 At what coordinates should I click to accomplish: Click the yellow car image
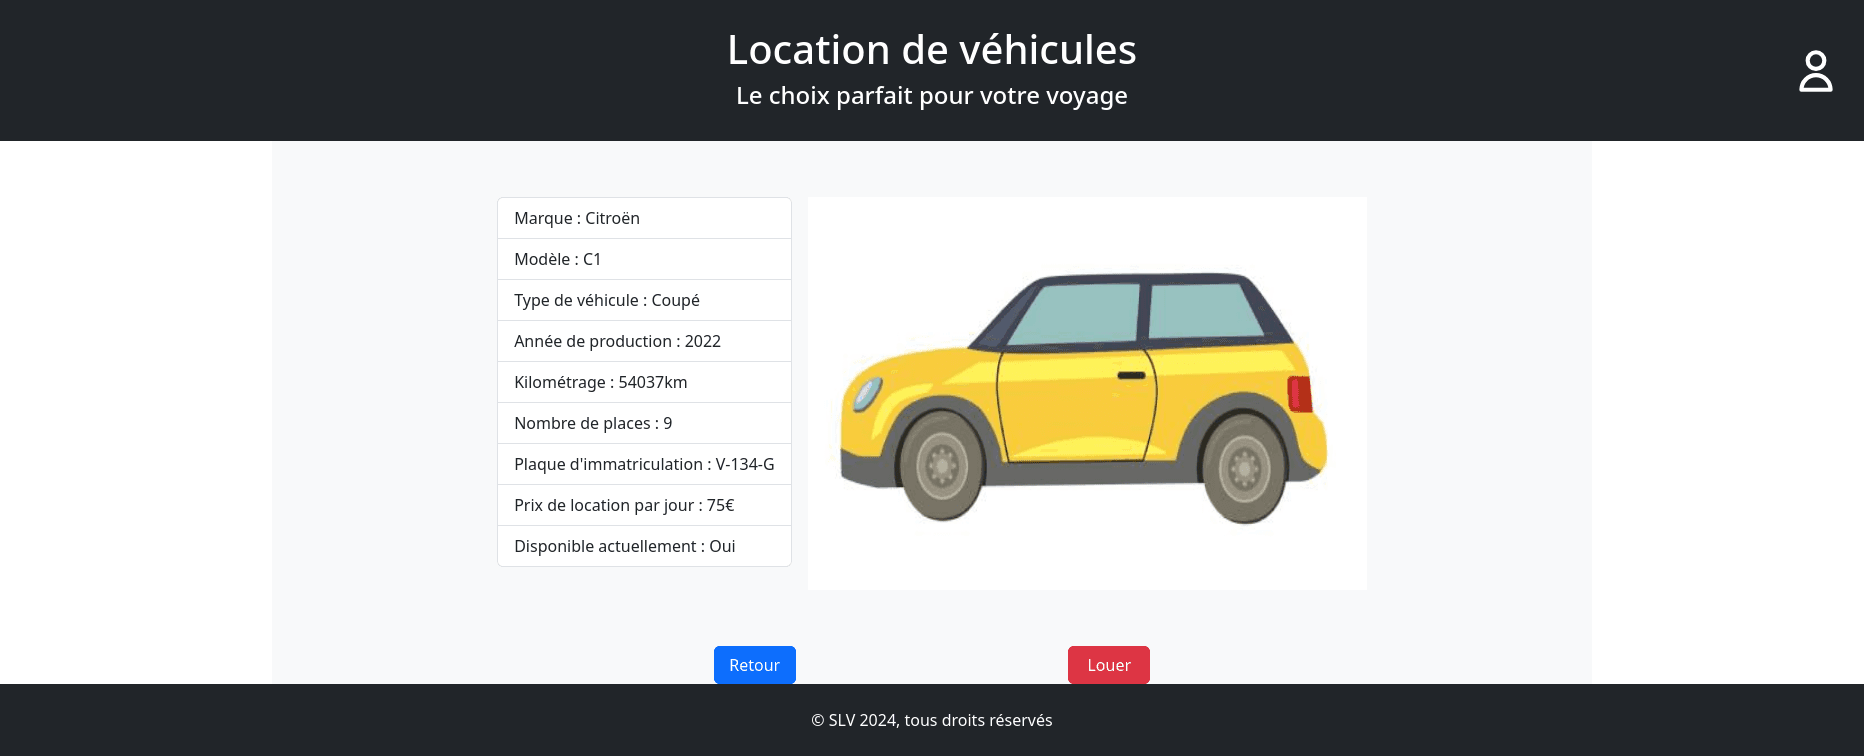coord(1086,393)
